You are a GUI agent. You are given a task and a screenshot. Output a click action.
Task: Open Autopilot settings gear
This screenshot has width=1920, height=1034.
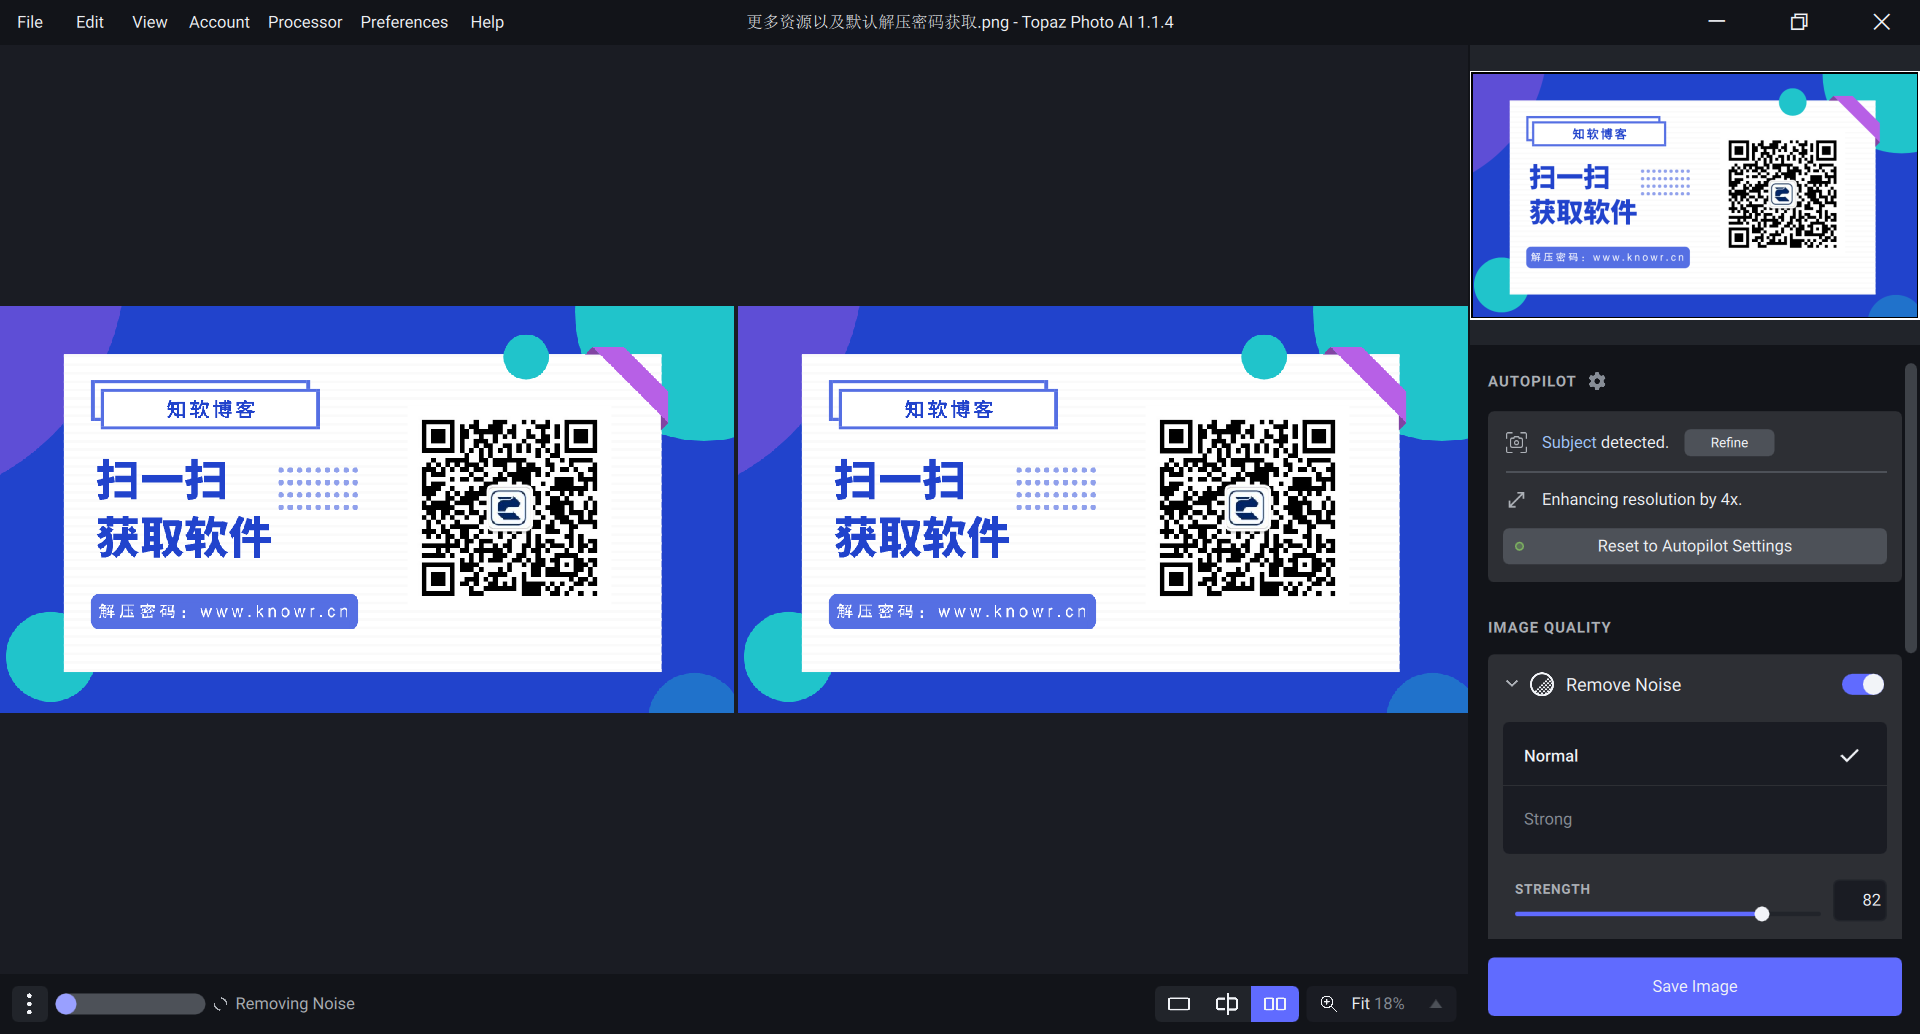point(1597,381)
